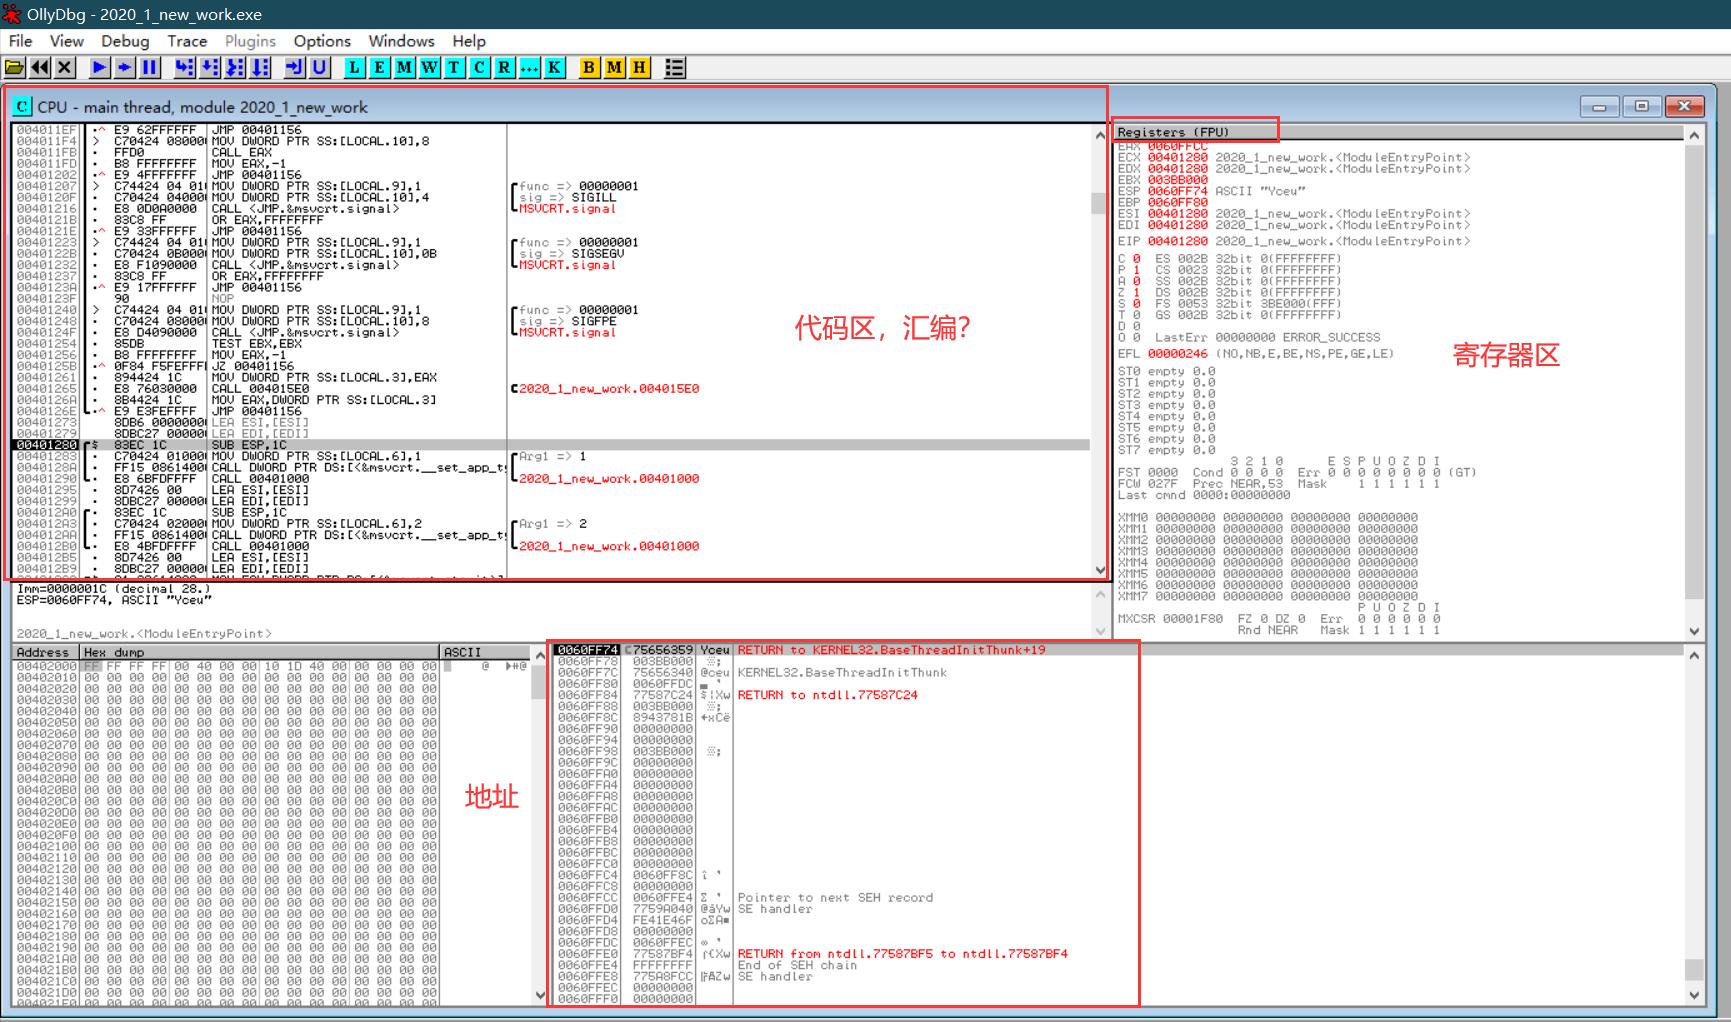Open the CPU window with C icon

480,67
